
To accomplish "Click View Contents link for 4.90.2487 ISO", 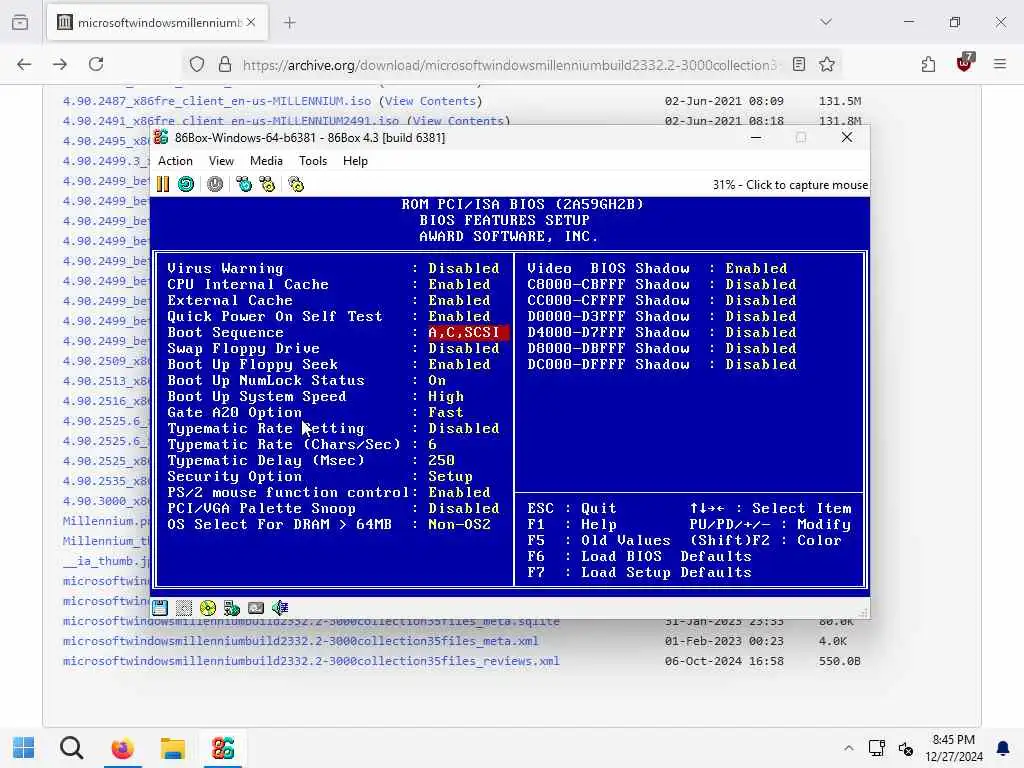I will 430,101.
